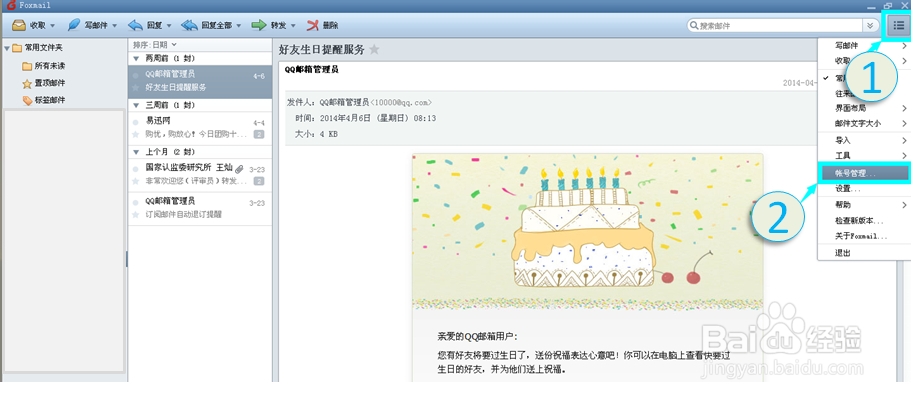The height and width of the screenshot is (399, 914).
Task: Open dropdown arrow next to 转发
Action: tap(293, 26)
